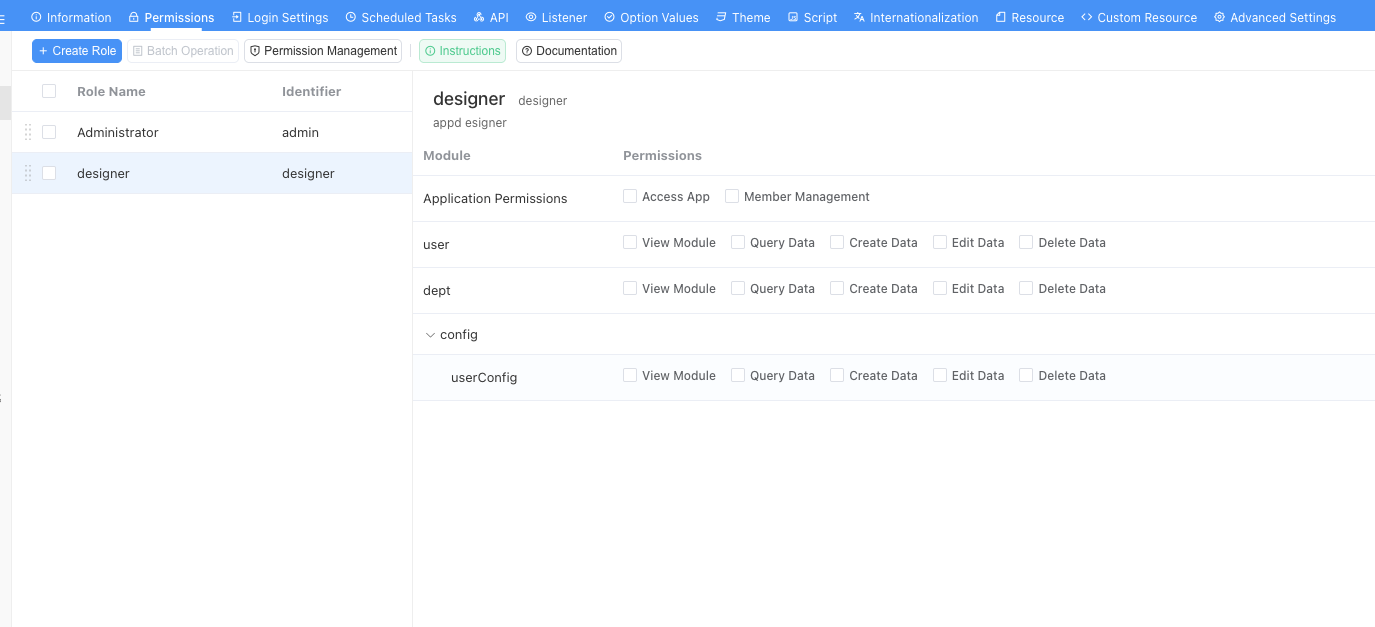Switch to the Login Settings tab
This screenshot has width=1375, height=627.
click(280, 17)
